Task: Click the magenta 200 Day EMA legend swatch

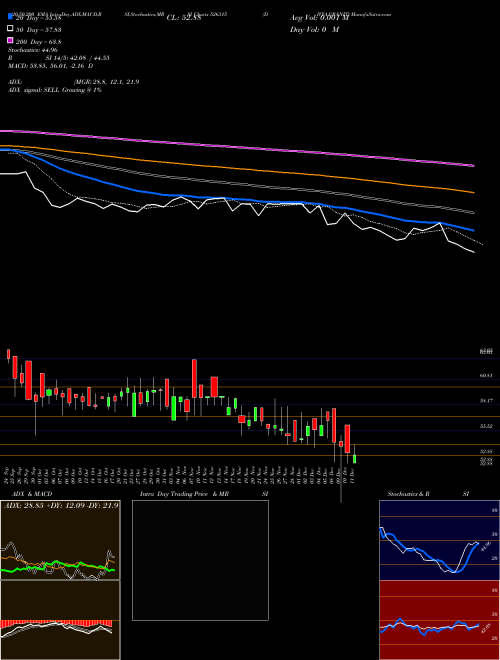Action: tap(10, 41)
